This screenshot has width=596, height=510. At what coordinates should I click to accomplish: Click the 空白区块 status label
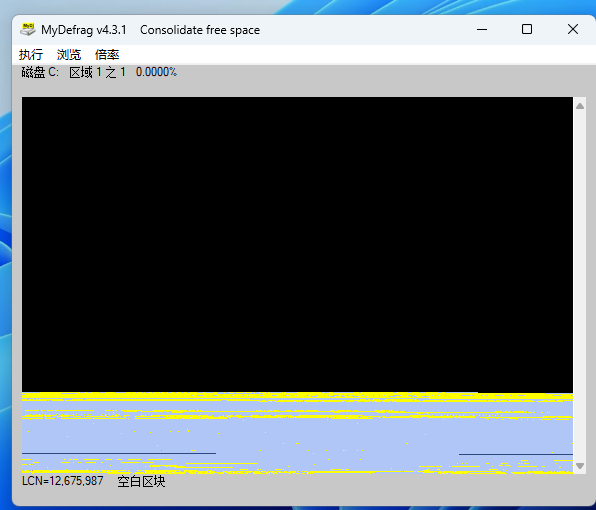click(x=141, y=481)
